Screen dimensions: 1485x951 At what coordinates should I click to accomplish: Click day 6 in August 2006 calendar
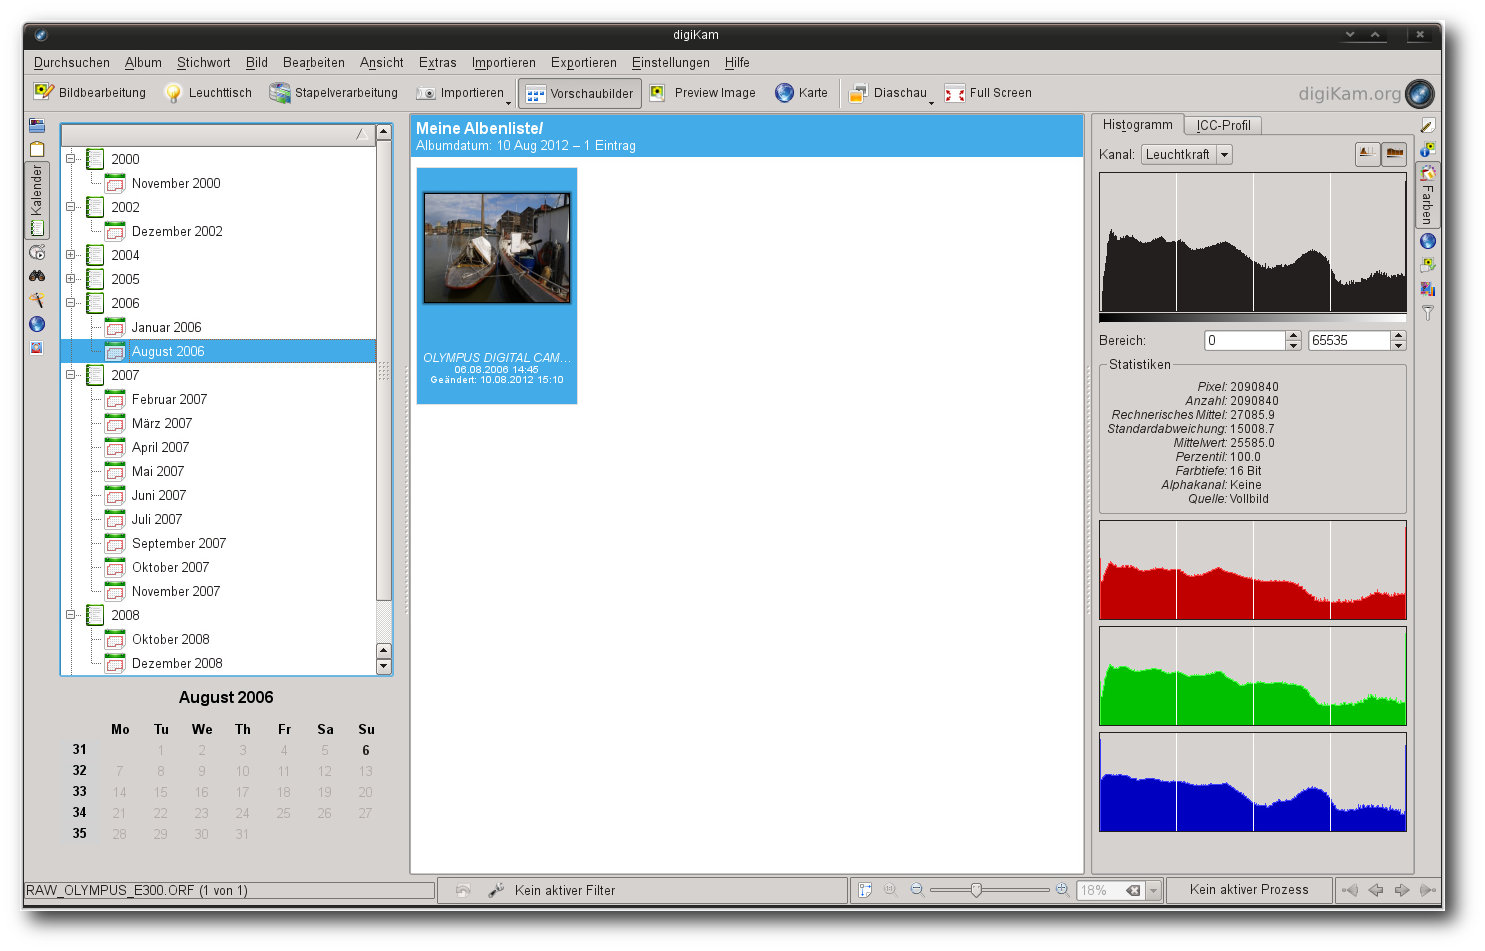[366, 750]
